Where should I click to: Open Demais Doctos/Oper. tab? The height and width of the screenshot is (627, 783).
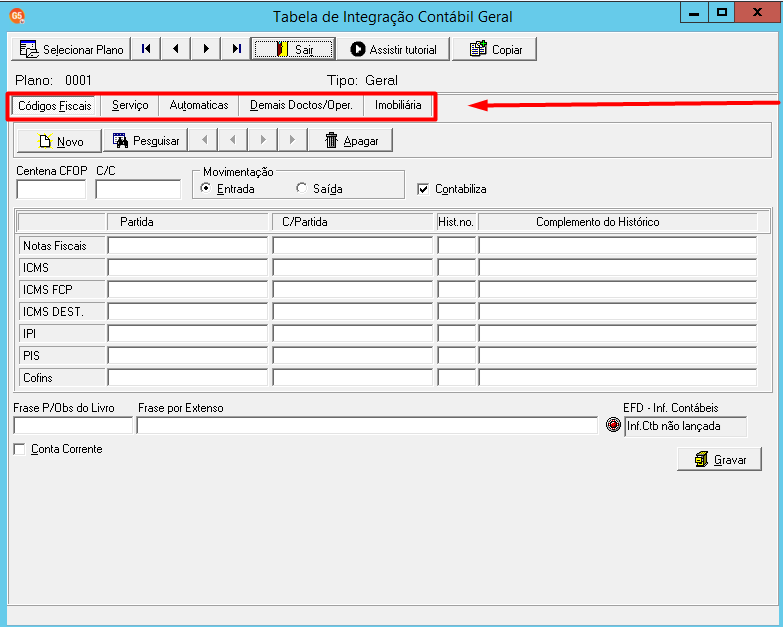[301, 105]
